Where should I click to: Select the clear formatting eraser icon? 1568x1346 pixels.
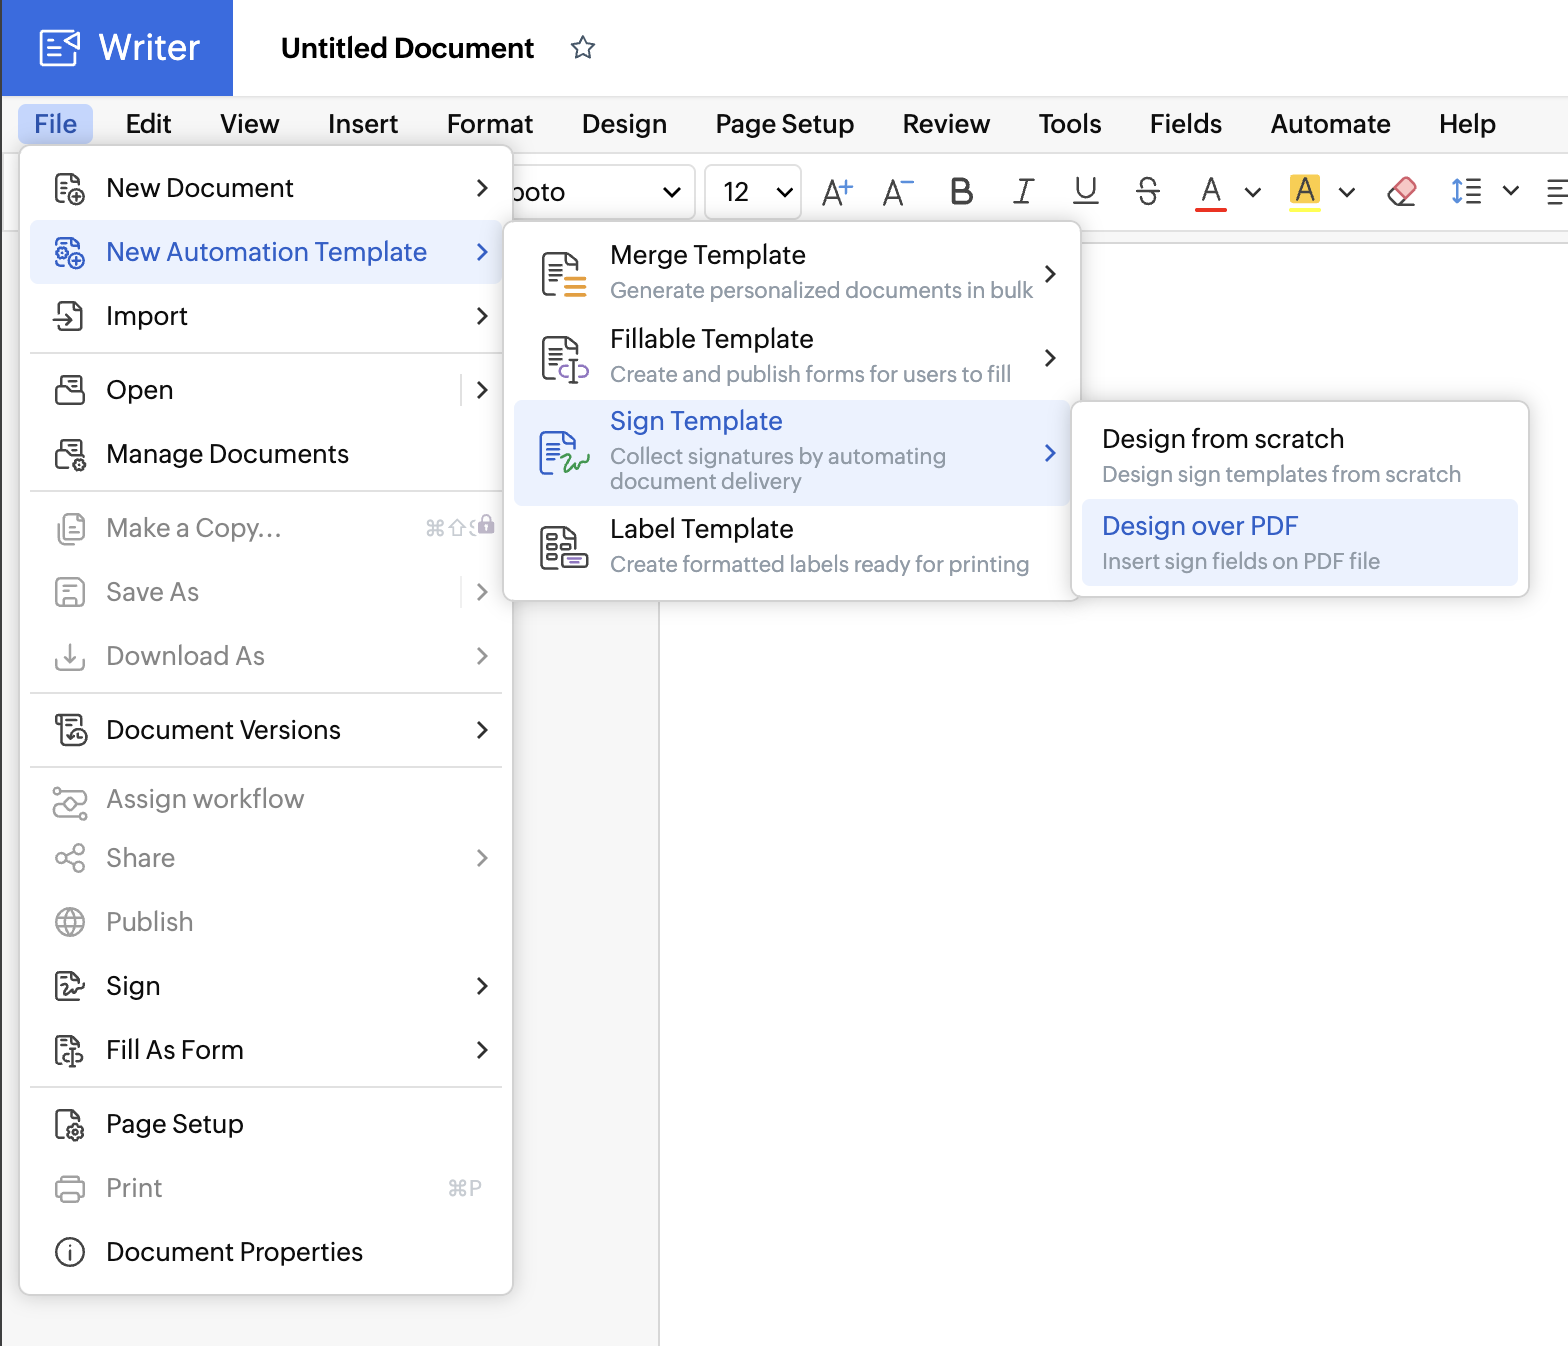[1402, 191]
